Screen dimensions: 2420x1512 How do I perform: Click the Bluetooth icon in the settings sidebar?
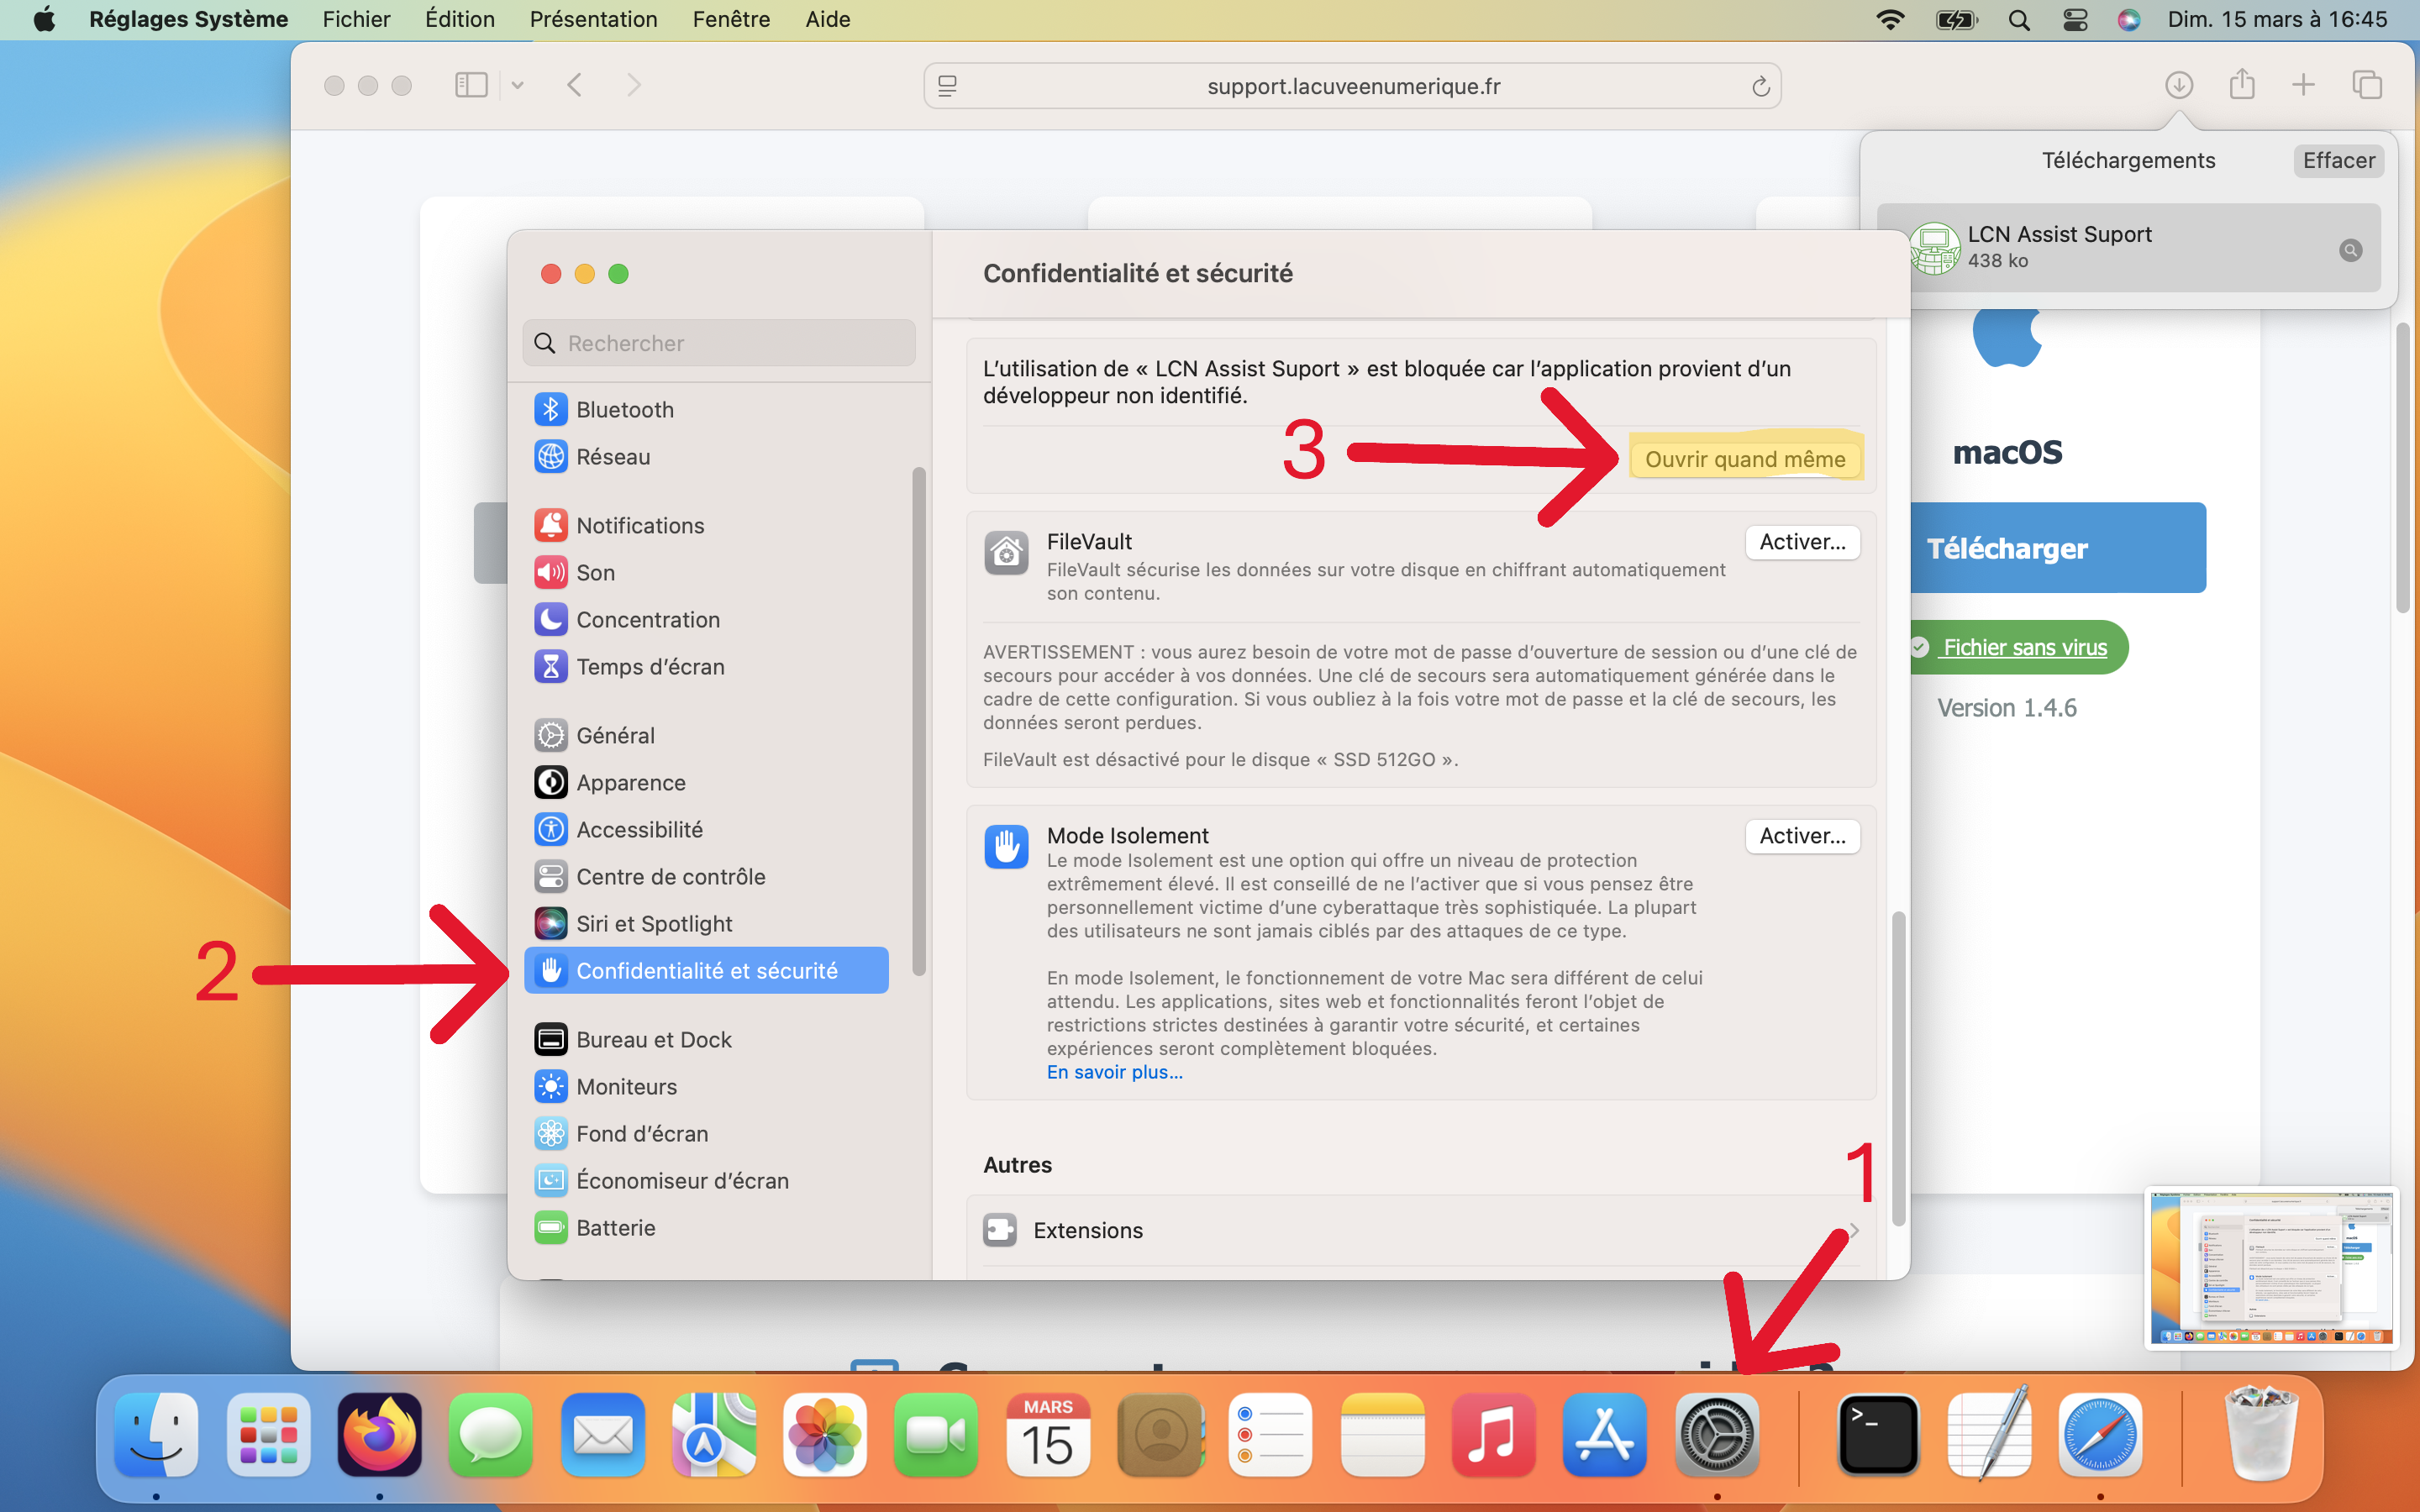[550, 410]
